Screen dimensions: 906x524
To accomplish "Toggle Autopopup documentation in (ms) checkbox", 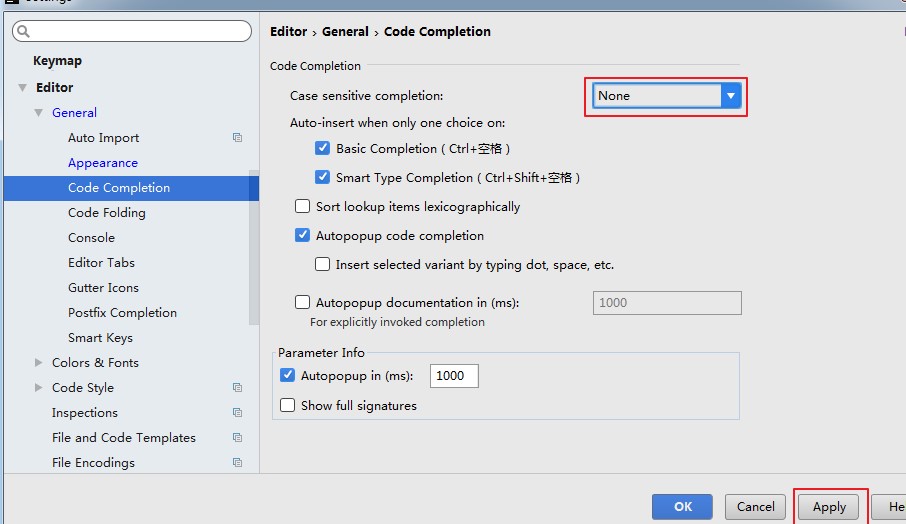I will click(302, 302).
